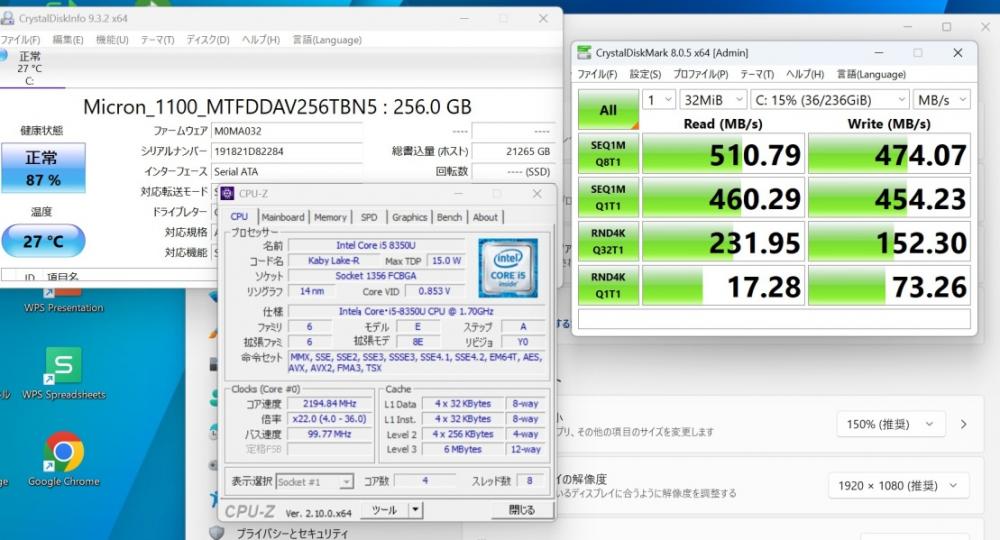The height and width of the screenshot is (540, 1000).
Task: Open ヘルプ(H) menu in CrystalDiskMark
Action: [x=805, y=75]
